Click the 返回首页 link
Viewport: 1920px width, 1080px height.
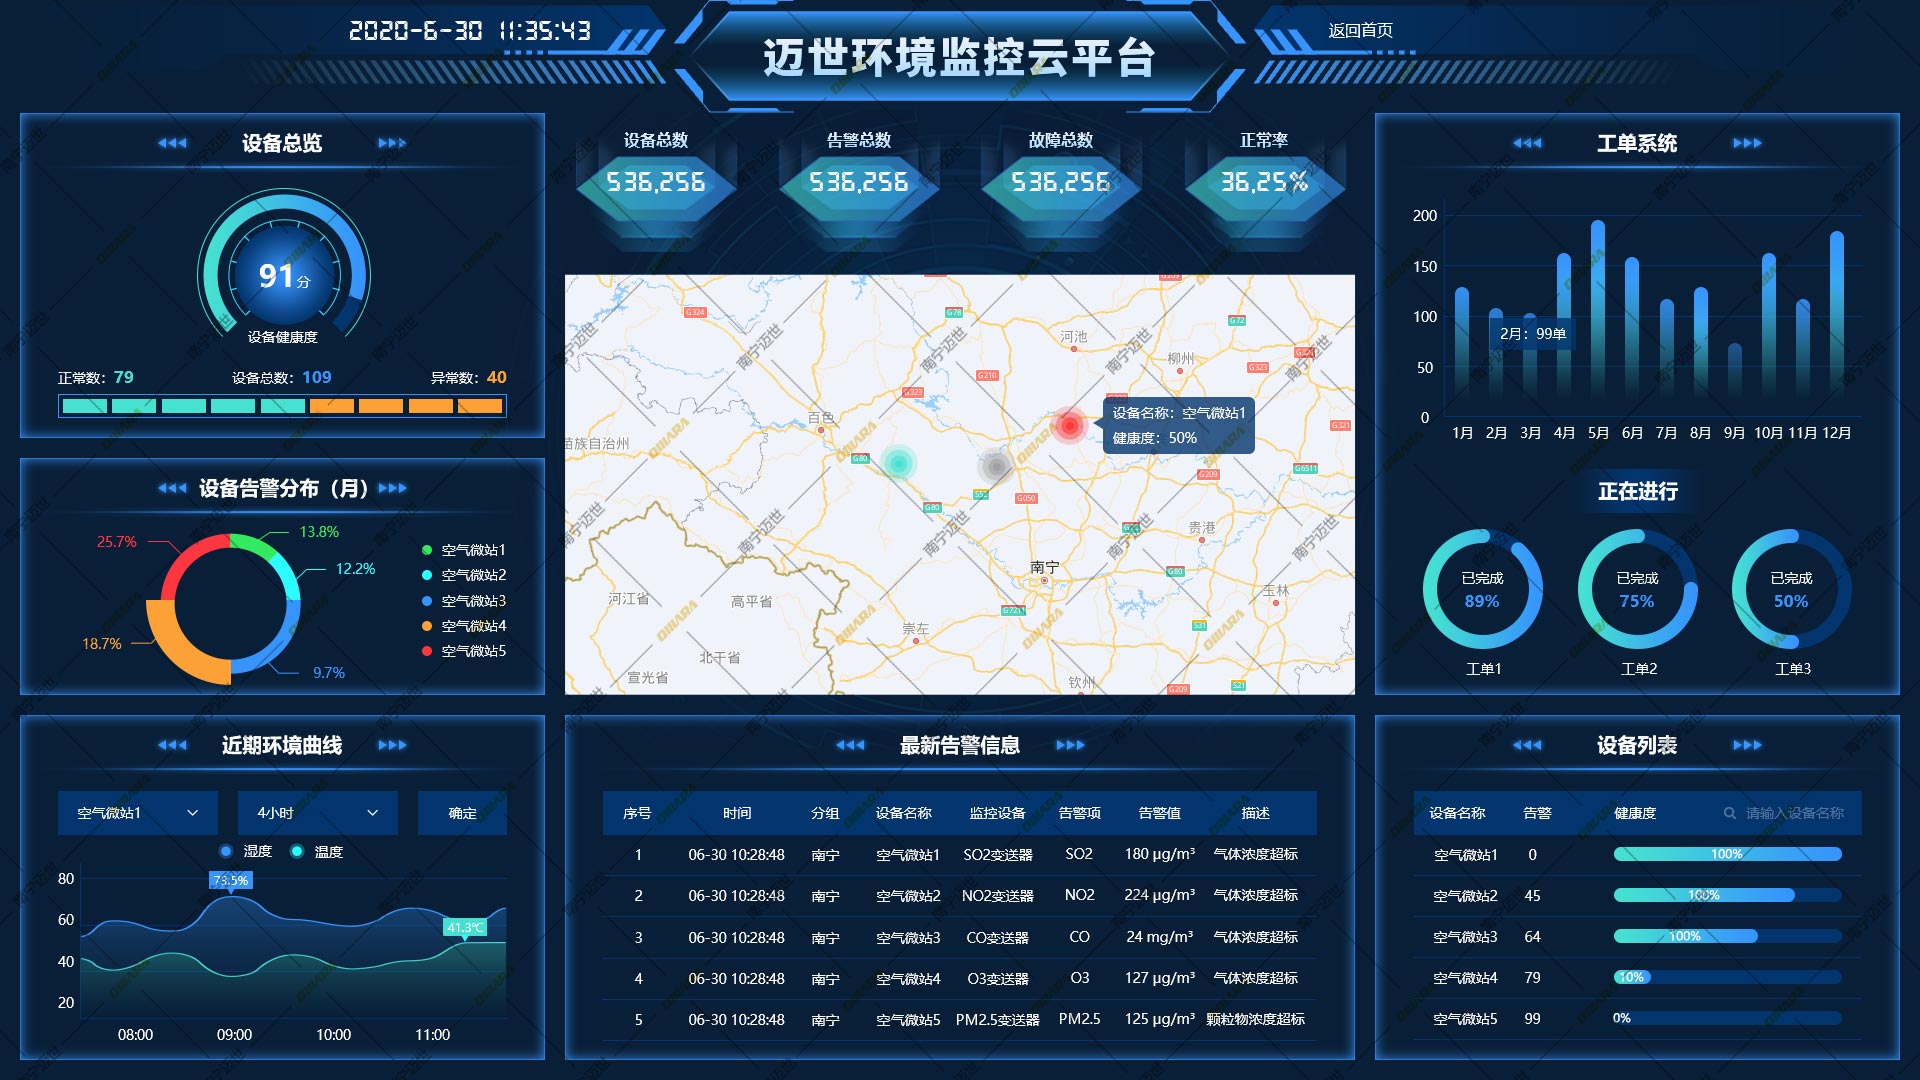click(1362, 30)
